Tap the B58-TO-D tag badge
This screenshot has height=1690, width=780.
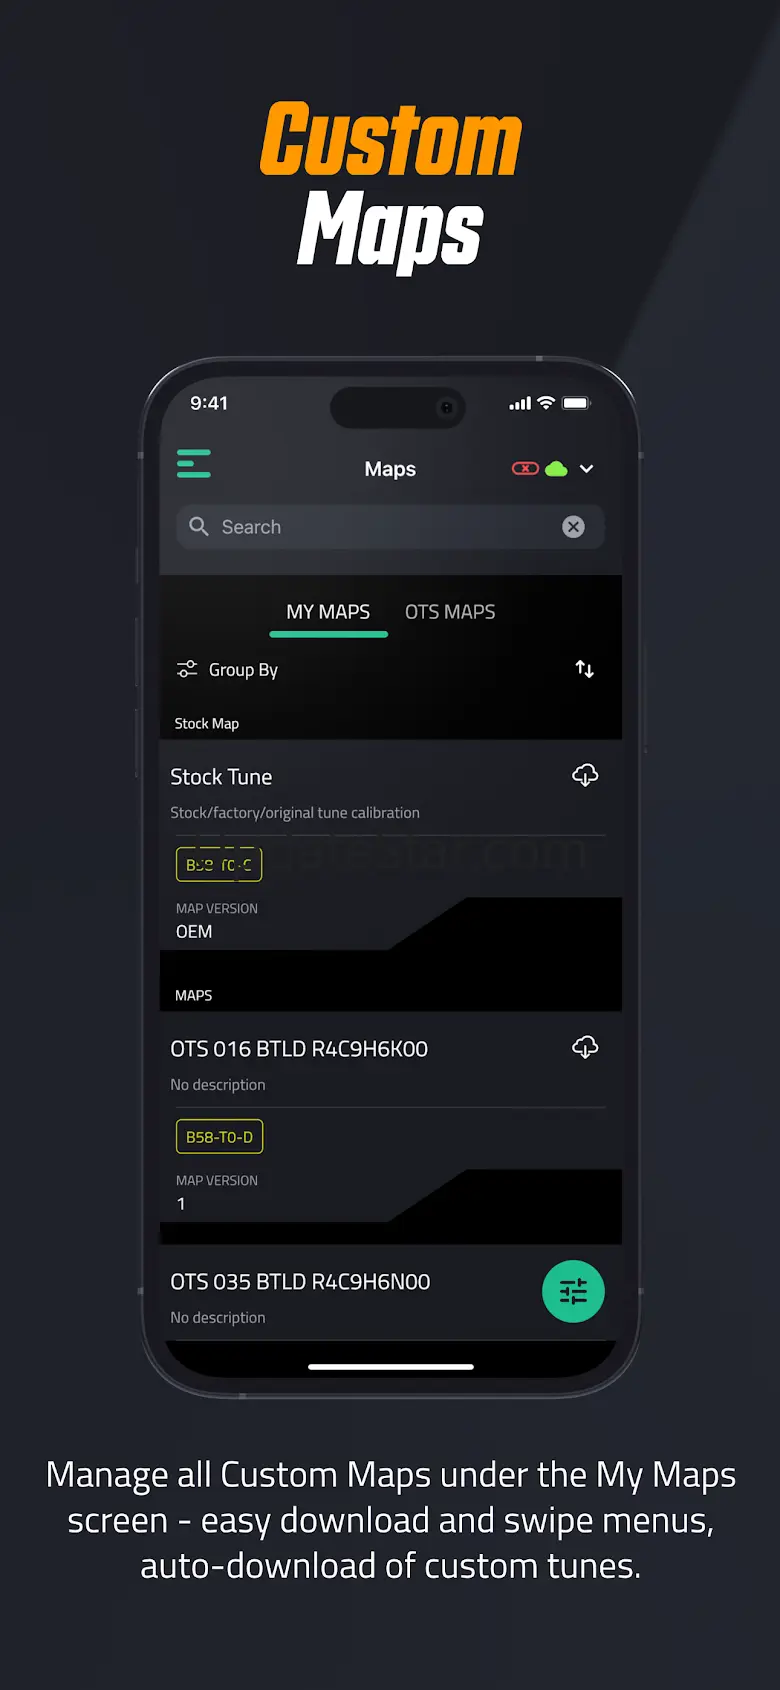tap(219, 1137)
